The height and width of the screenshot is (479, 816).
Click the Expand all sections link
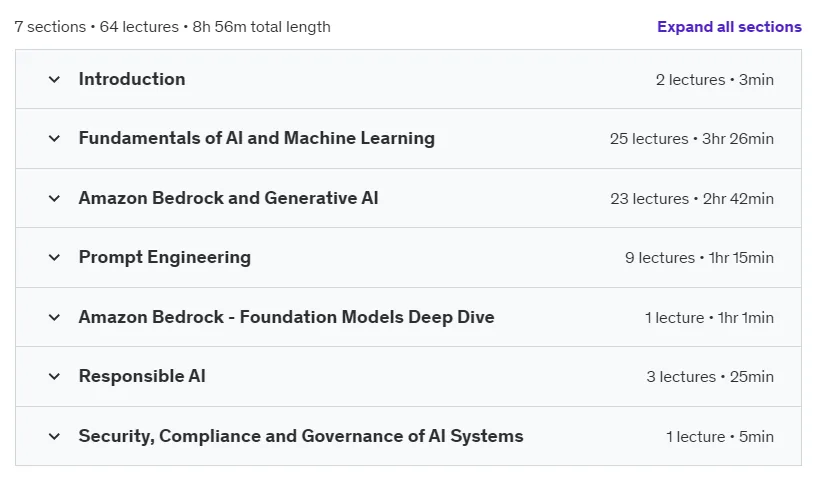pyautogui.click(x=729, y=27)
